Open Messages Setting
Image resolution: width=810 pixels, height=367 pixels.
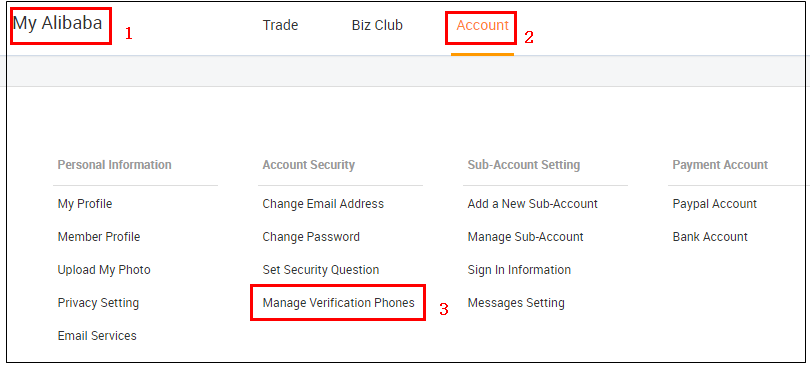(516, 303)
